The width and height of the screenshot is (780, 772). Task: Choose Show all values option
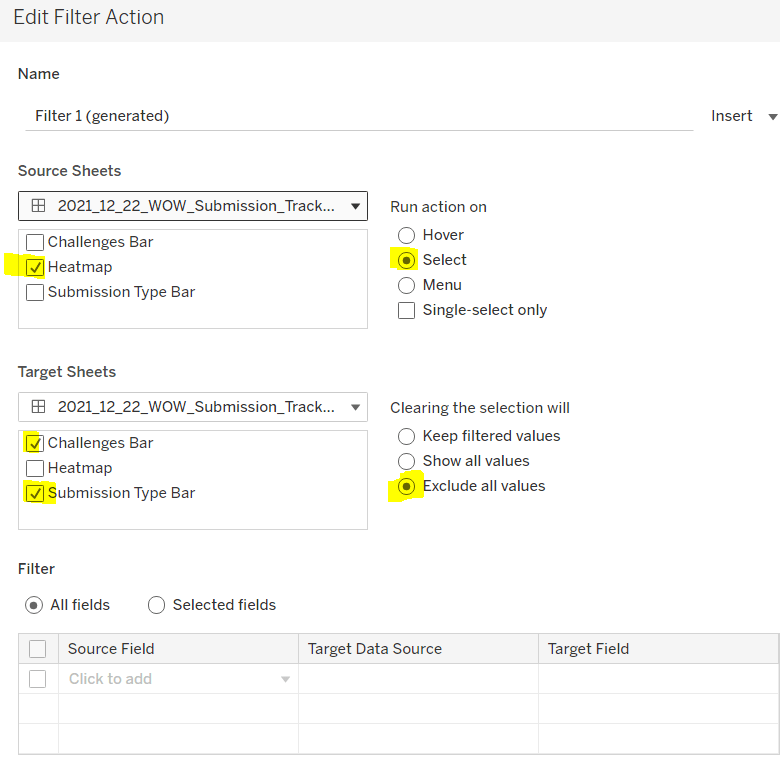(406, 461)
